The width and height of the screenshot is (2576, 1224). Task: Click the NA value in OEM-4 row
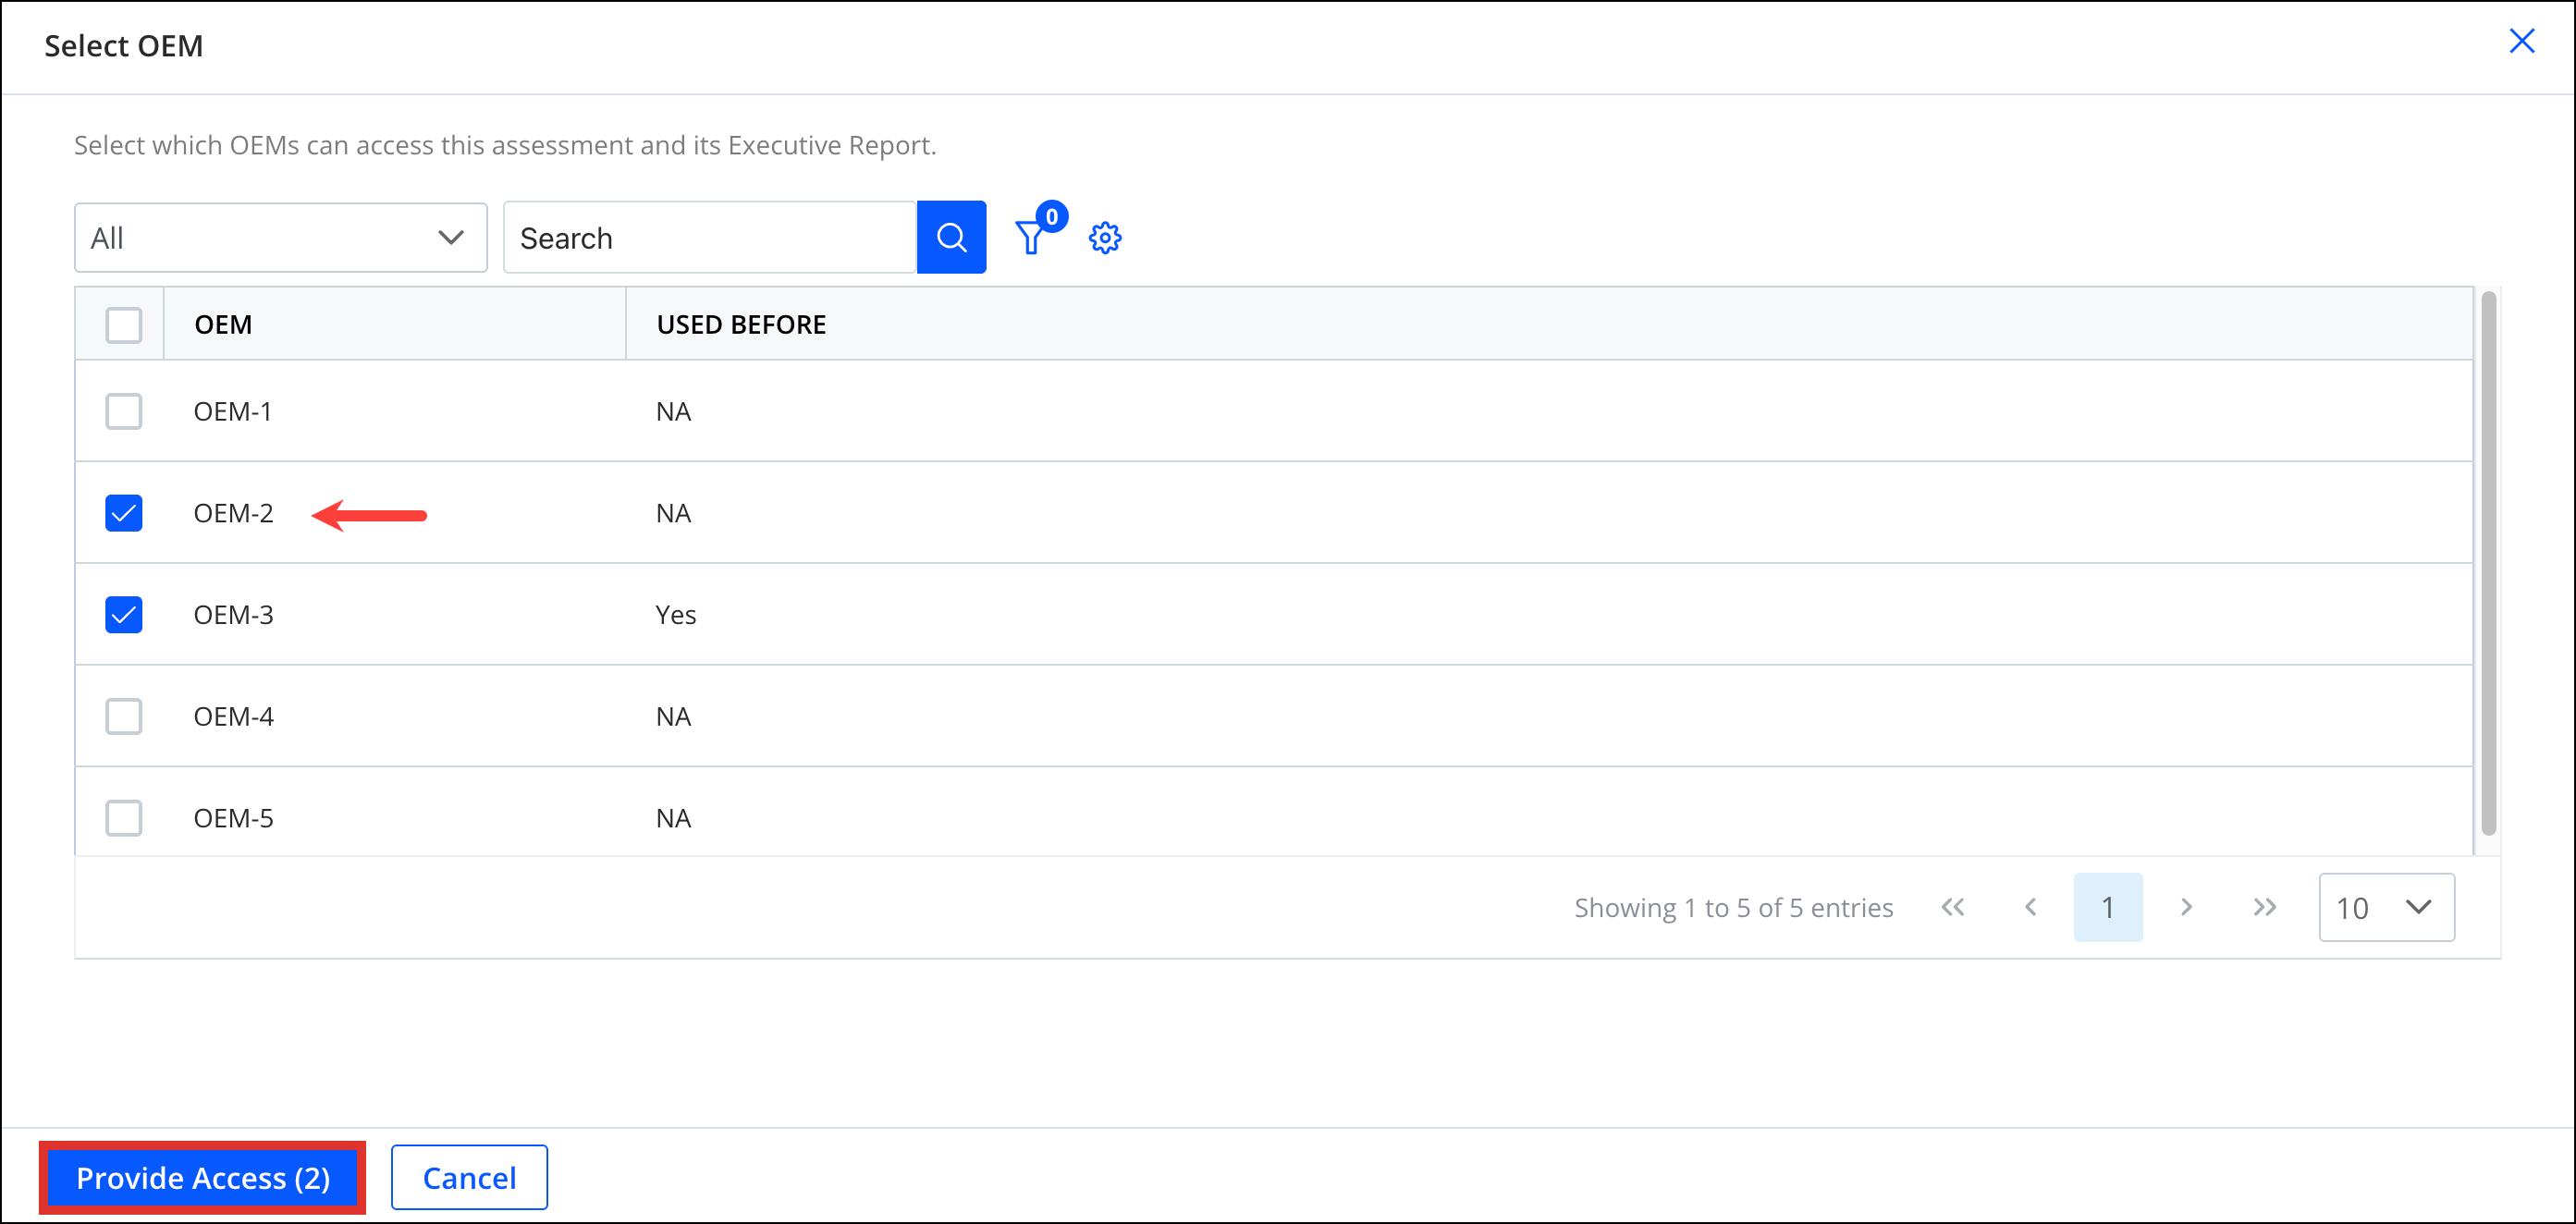(673, 716)
